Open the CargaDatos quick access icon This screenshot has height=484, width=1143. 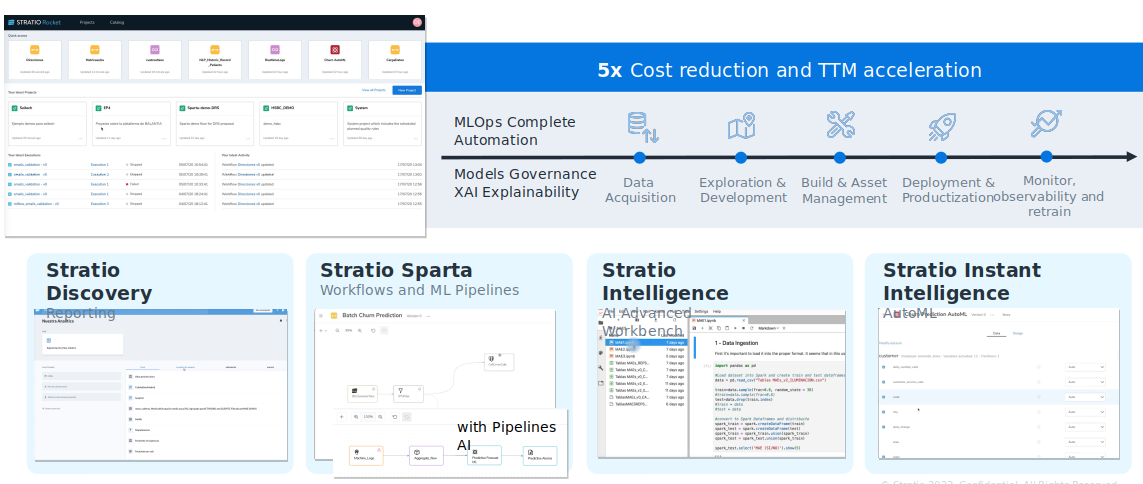coord(395,50)
